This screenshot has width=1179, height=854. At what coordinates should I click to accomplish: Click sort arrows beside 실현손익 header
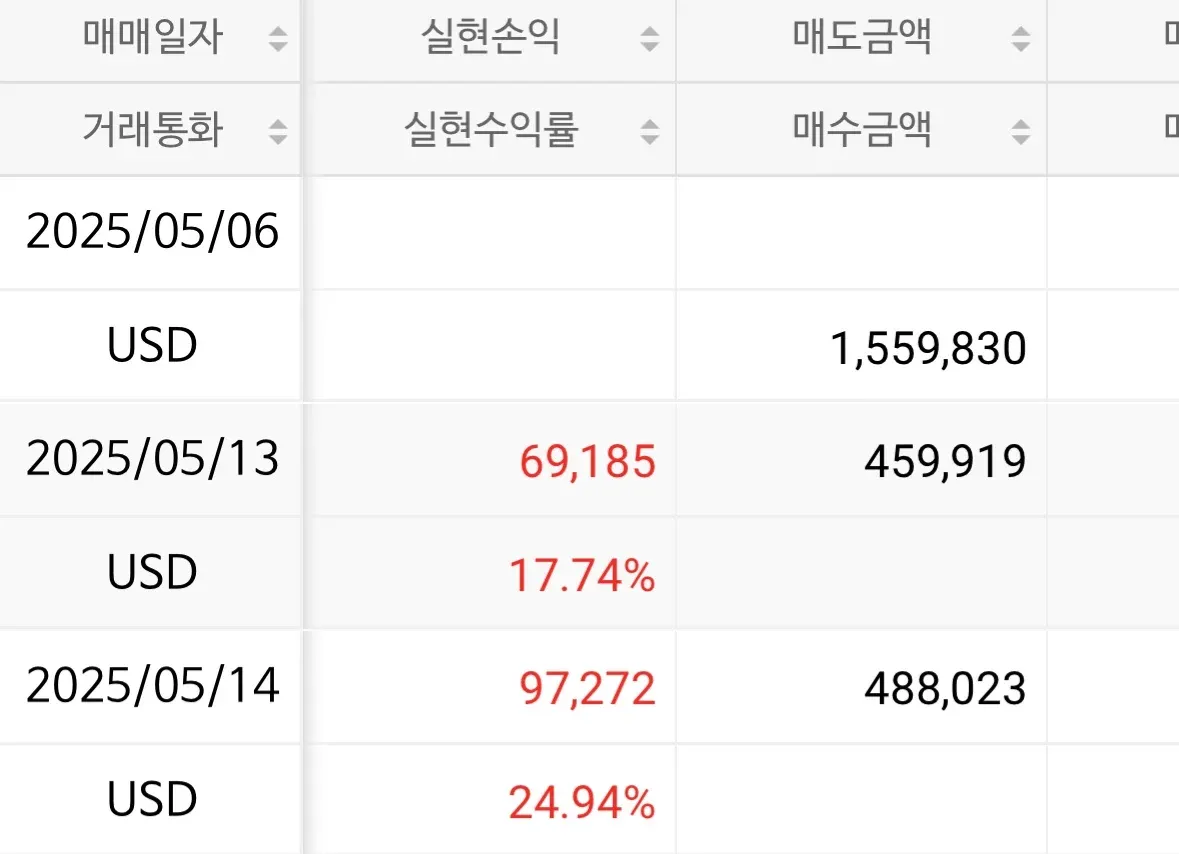click(x=650, y=40)
